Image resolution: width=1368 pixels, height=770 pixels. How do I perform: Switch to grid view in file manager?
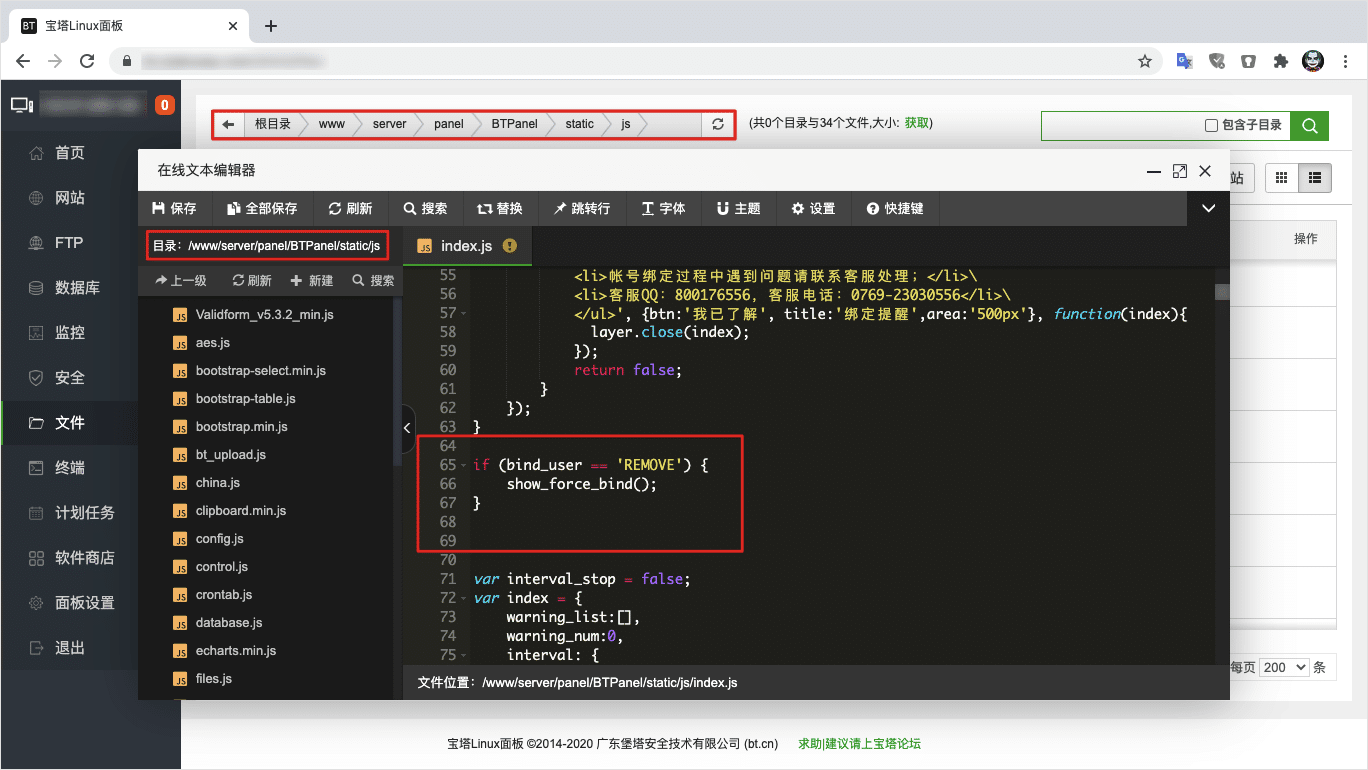[1281, 179]
